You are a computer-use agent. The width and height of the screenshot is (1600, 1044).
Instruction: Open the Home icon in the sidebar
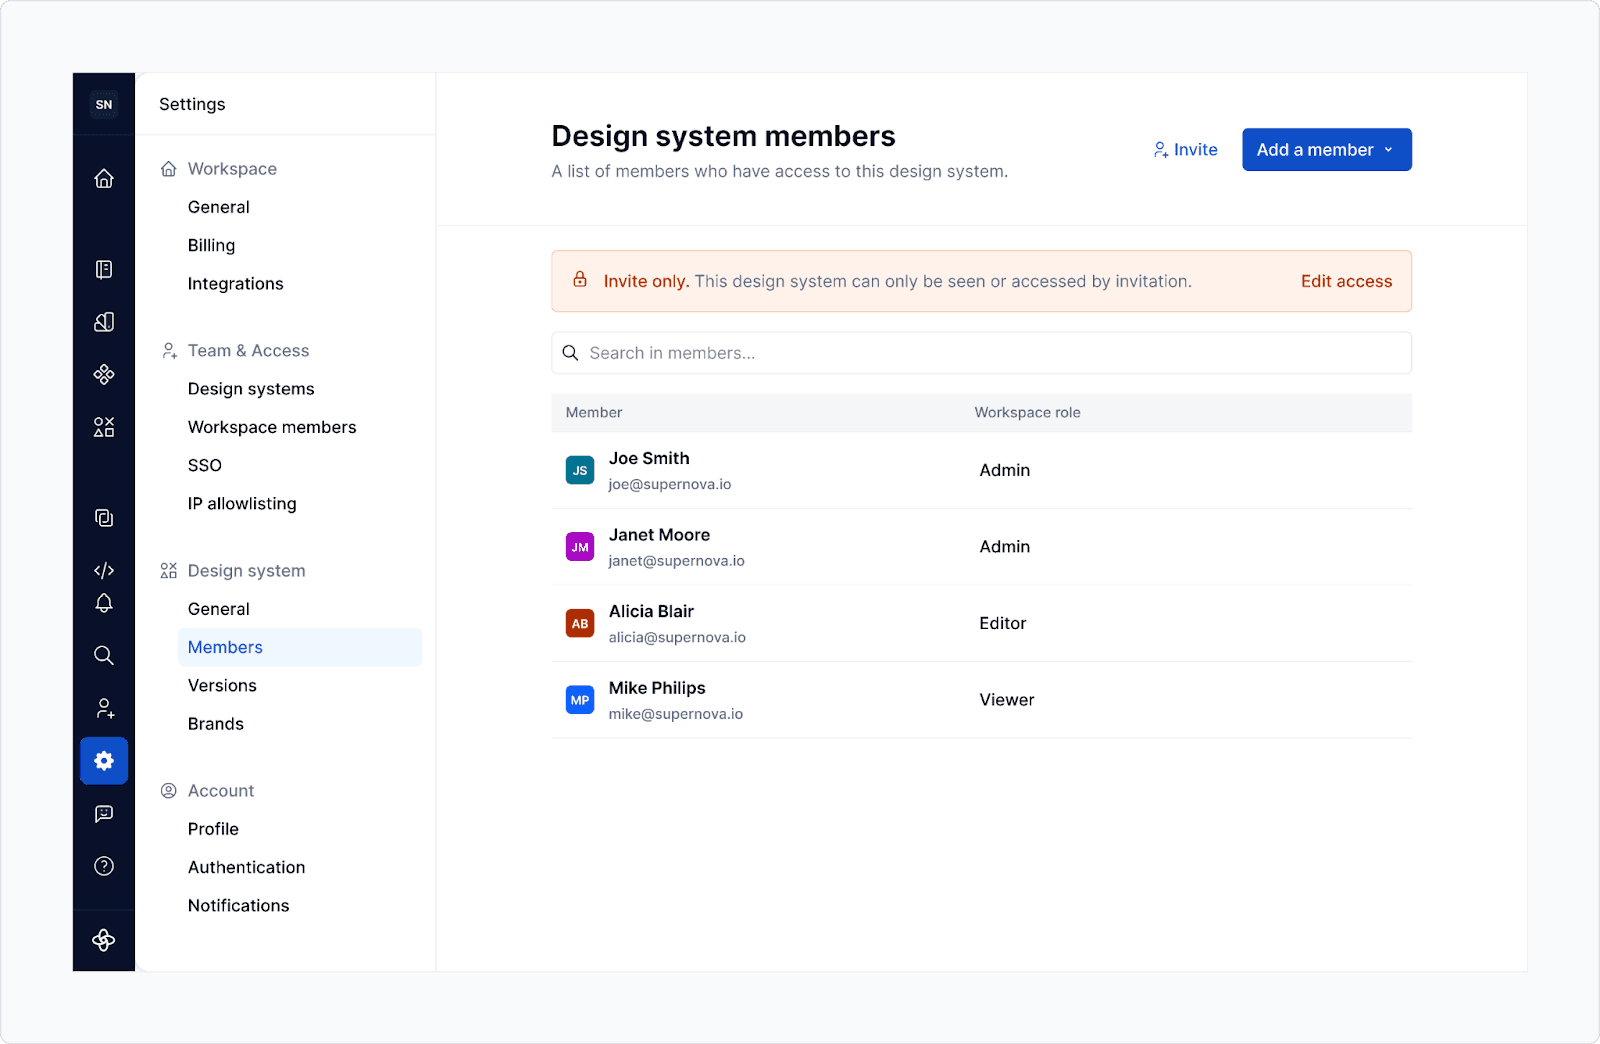(104, 179)
